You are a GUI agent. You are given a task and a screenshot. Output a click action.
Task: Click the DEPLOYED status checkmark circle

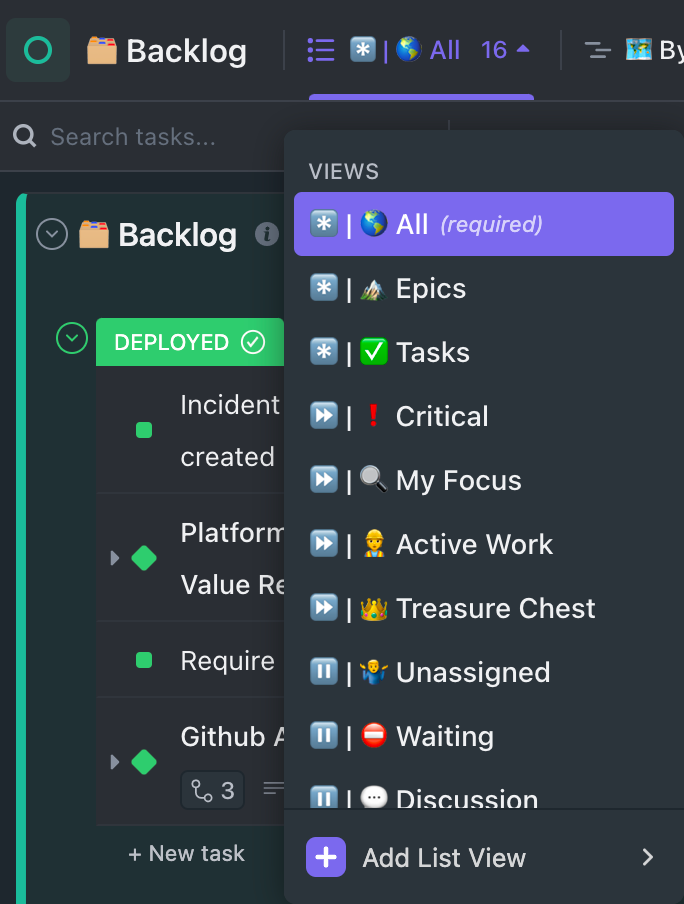point(254,342)
